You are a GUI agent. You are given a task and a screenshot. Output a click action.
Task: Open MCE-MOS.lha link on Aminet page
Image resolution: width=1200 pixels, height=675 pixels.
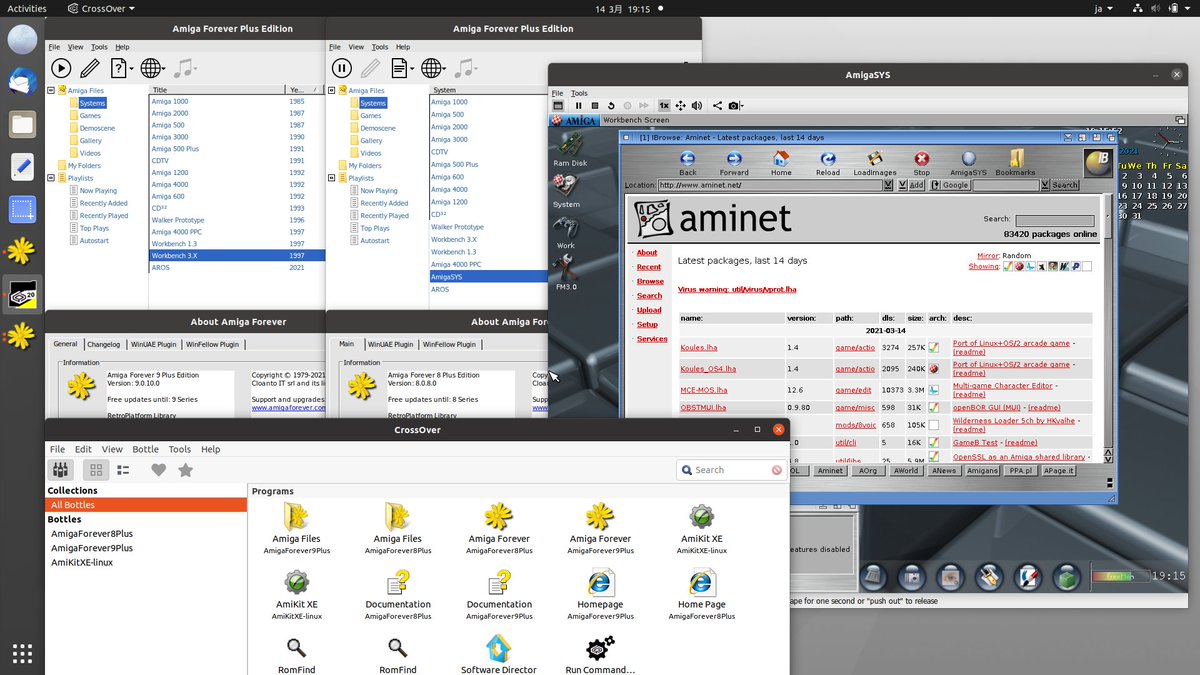tap(705, 390)
